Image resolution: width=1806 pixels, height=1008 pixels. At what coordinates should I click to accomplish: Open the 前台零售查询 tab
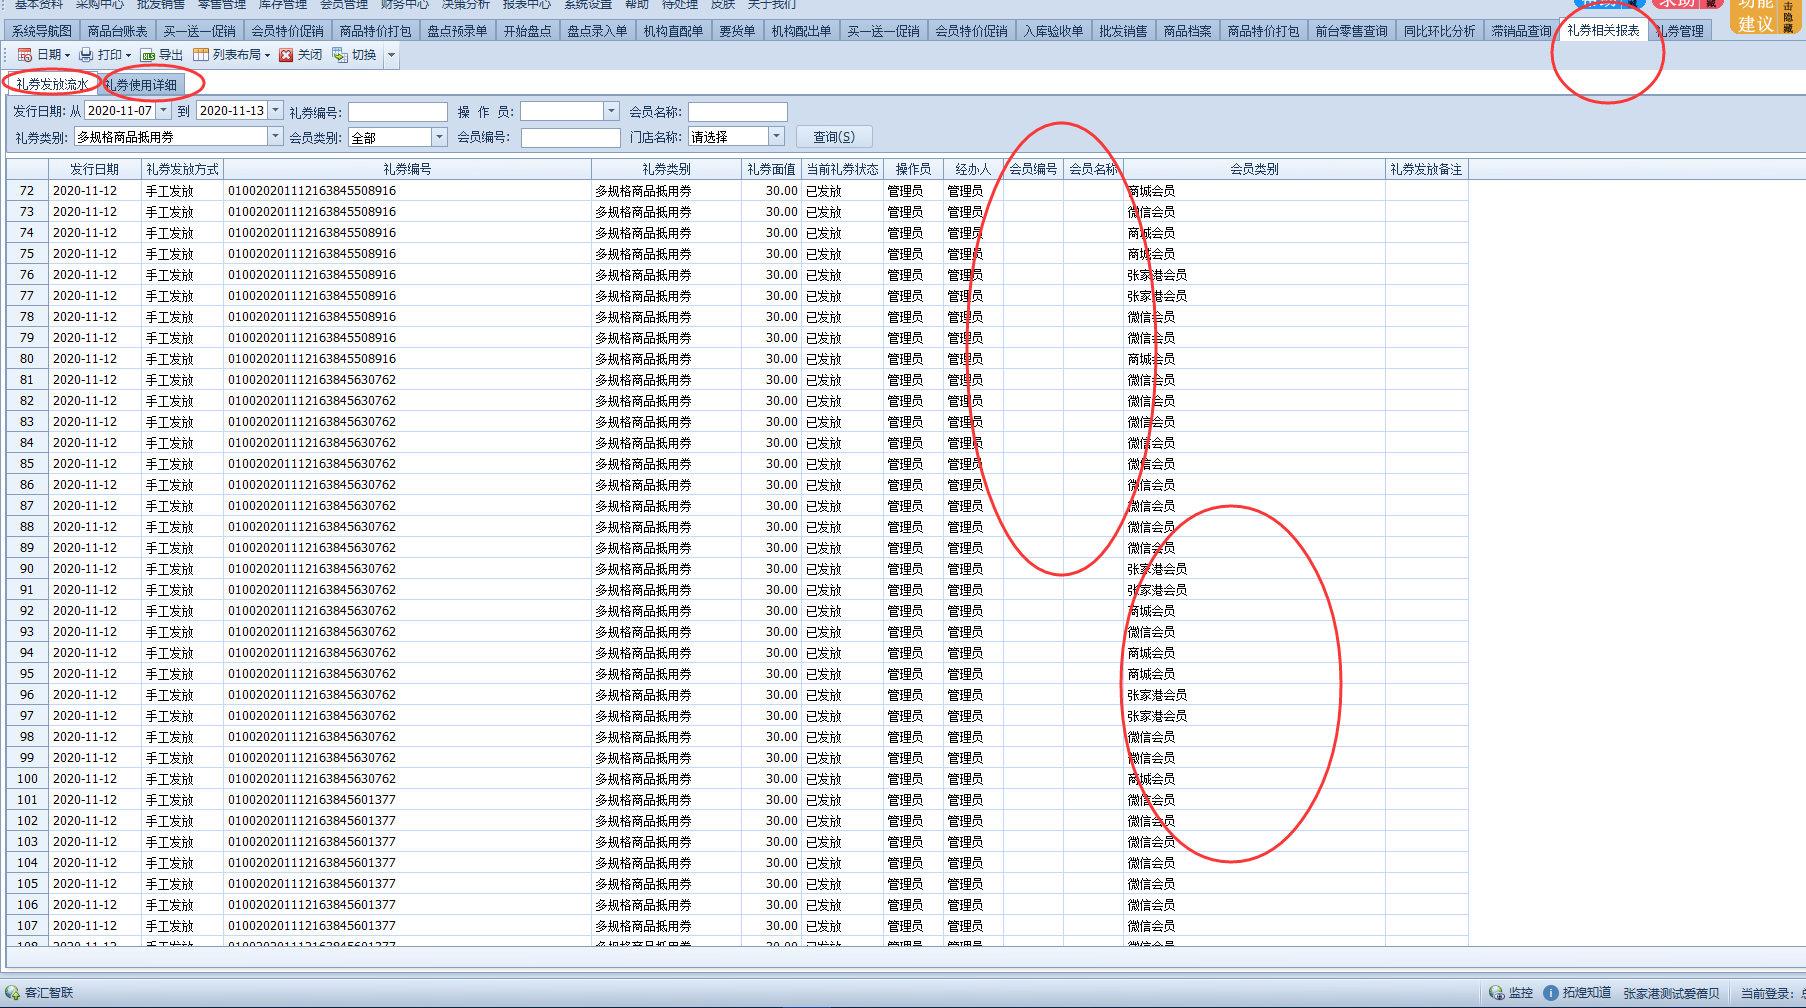[x=1351, y=31]
